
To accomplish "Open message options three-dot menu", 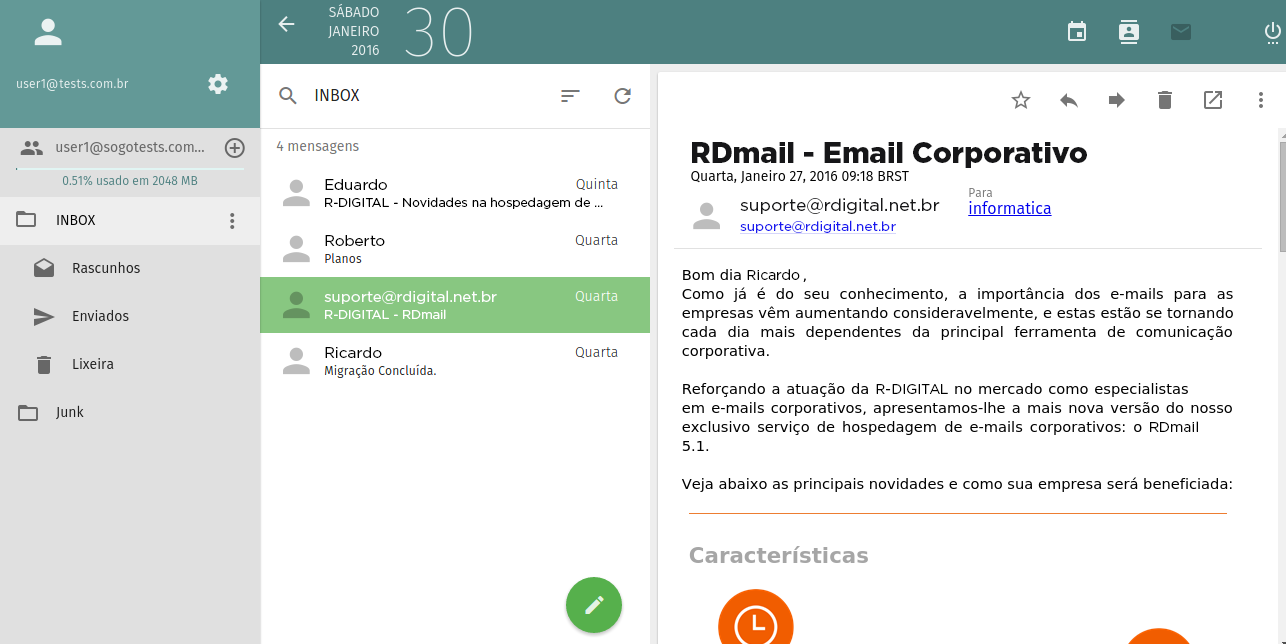I will tap(1260, 100).
